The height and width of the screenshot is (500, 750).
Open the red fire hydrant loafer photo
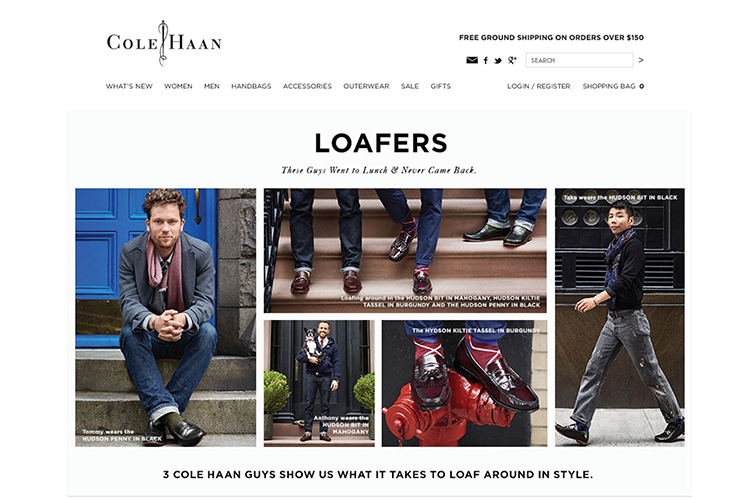click(464, 383)
